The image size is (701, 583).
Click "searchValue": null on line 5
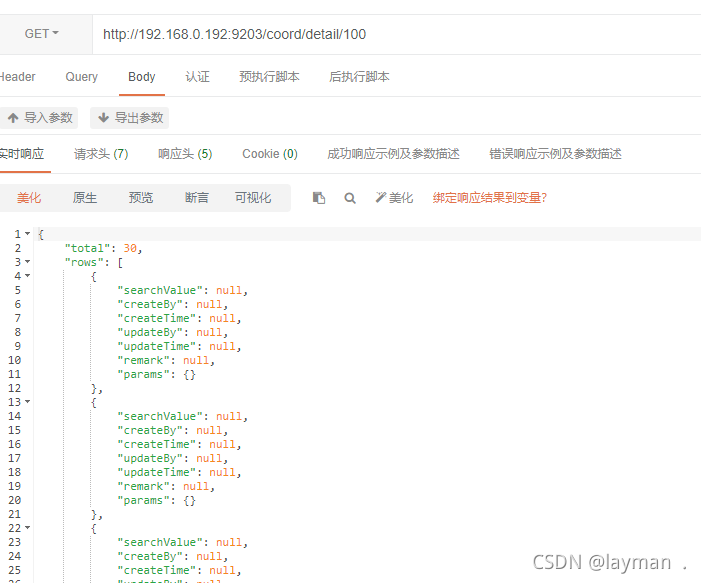[x=182, y=290]
